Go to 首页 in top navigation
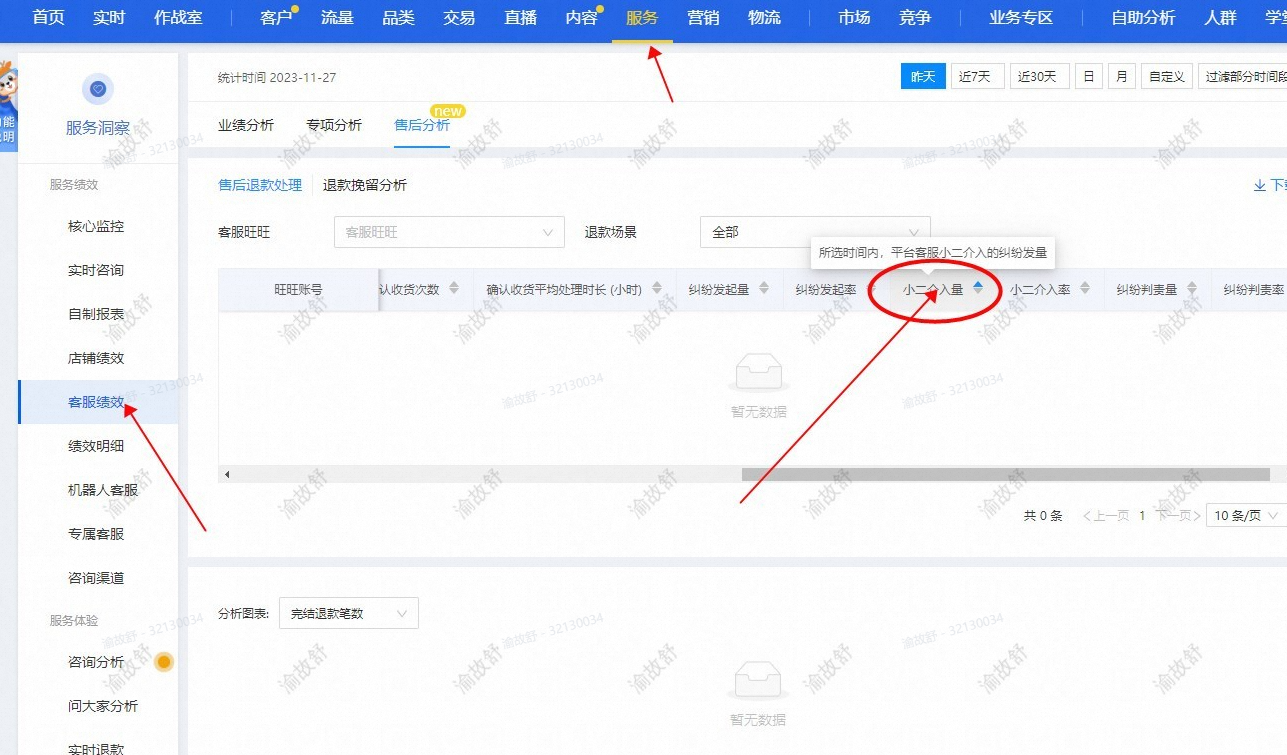 [49, 17]
